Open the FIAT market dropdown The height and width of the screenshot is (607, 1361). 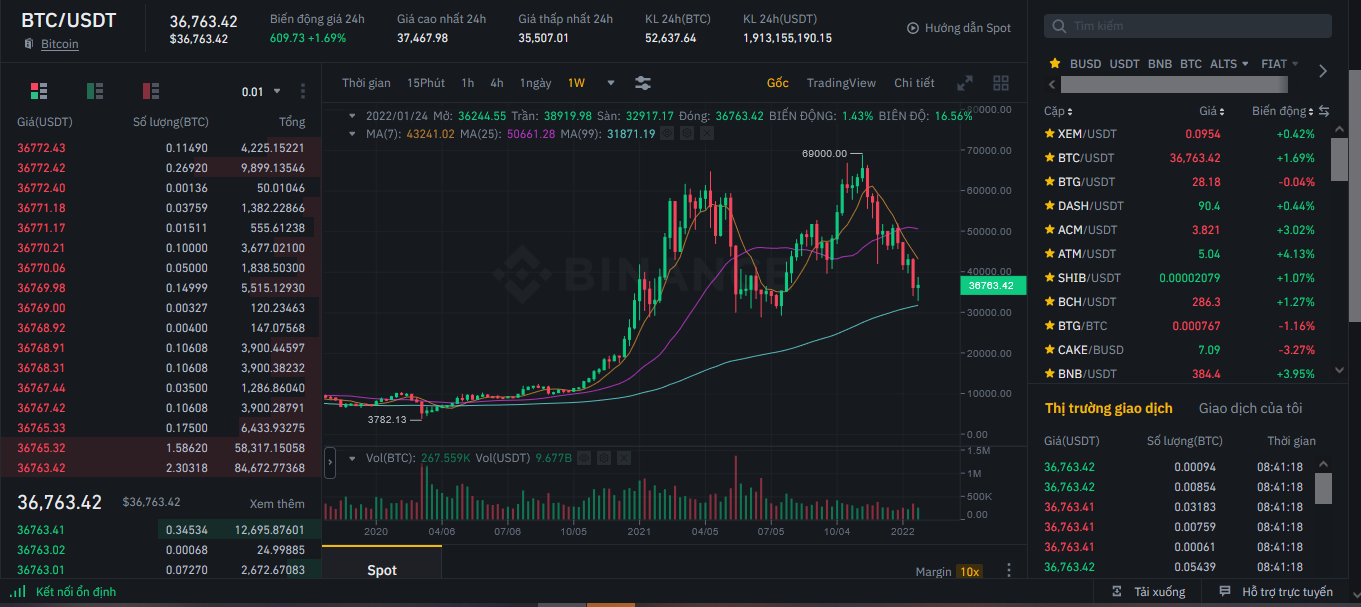point(1280,63)
